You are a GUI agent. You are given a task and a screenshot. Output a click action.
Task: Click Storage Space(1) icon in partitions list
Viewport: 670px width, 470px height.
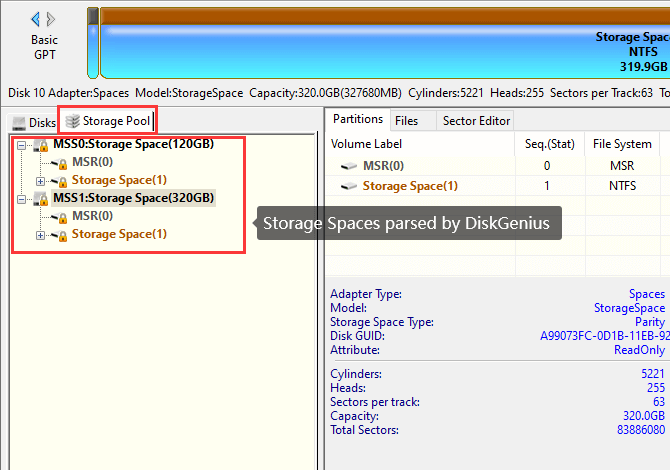pos(349,186)
